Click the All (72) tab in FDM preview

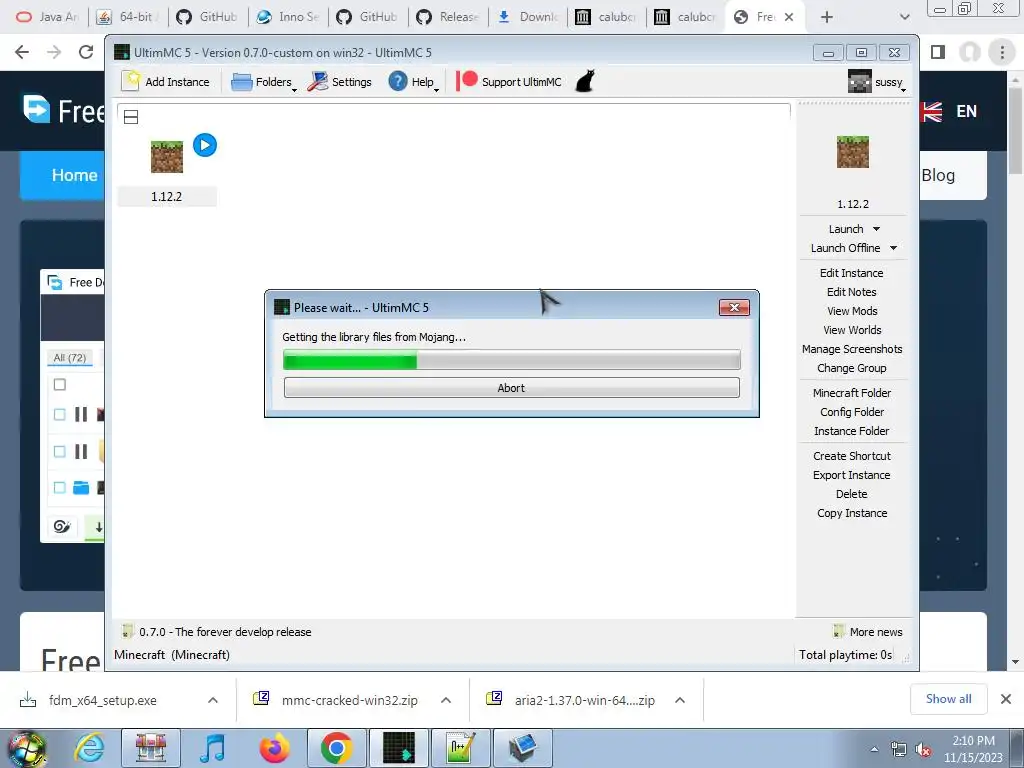coord(70,358)
